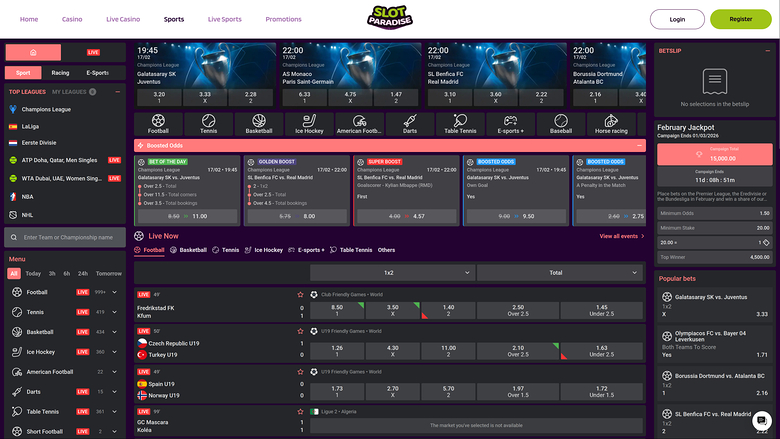Select the 3h time filter

tap(52, 273)
